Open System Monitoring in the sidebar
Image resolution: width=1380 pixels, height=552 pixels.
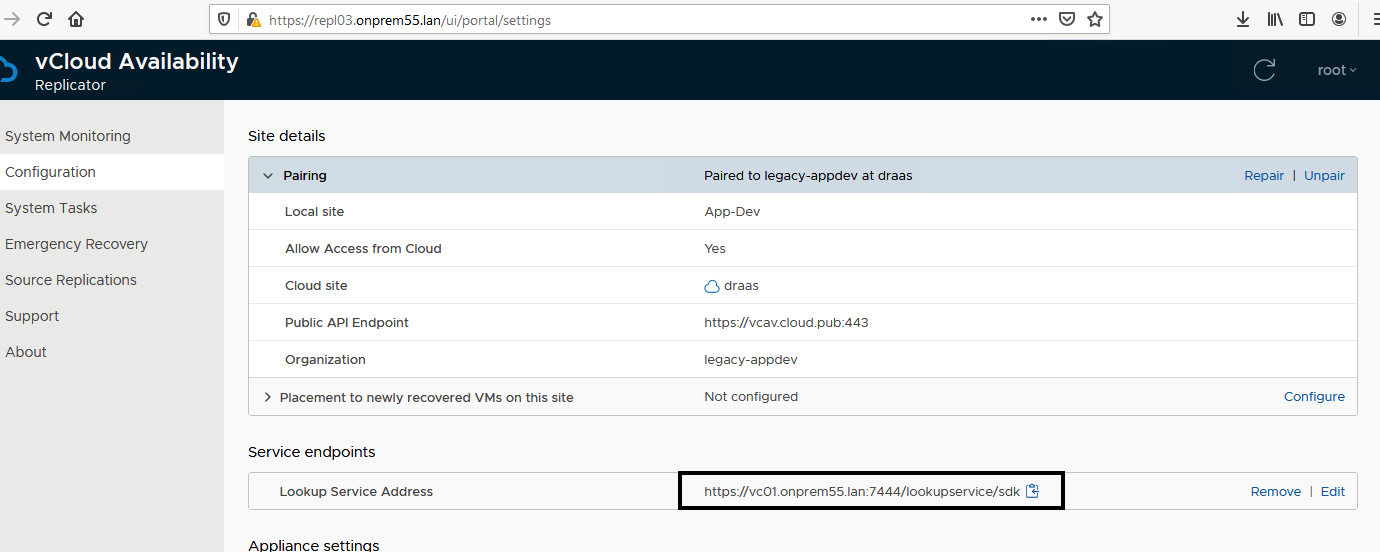[68, 136]
